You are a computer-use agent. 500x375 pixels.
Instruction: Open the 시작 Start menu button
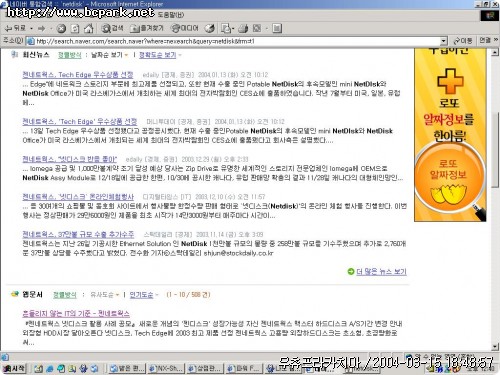click(x=14, y=368)
